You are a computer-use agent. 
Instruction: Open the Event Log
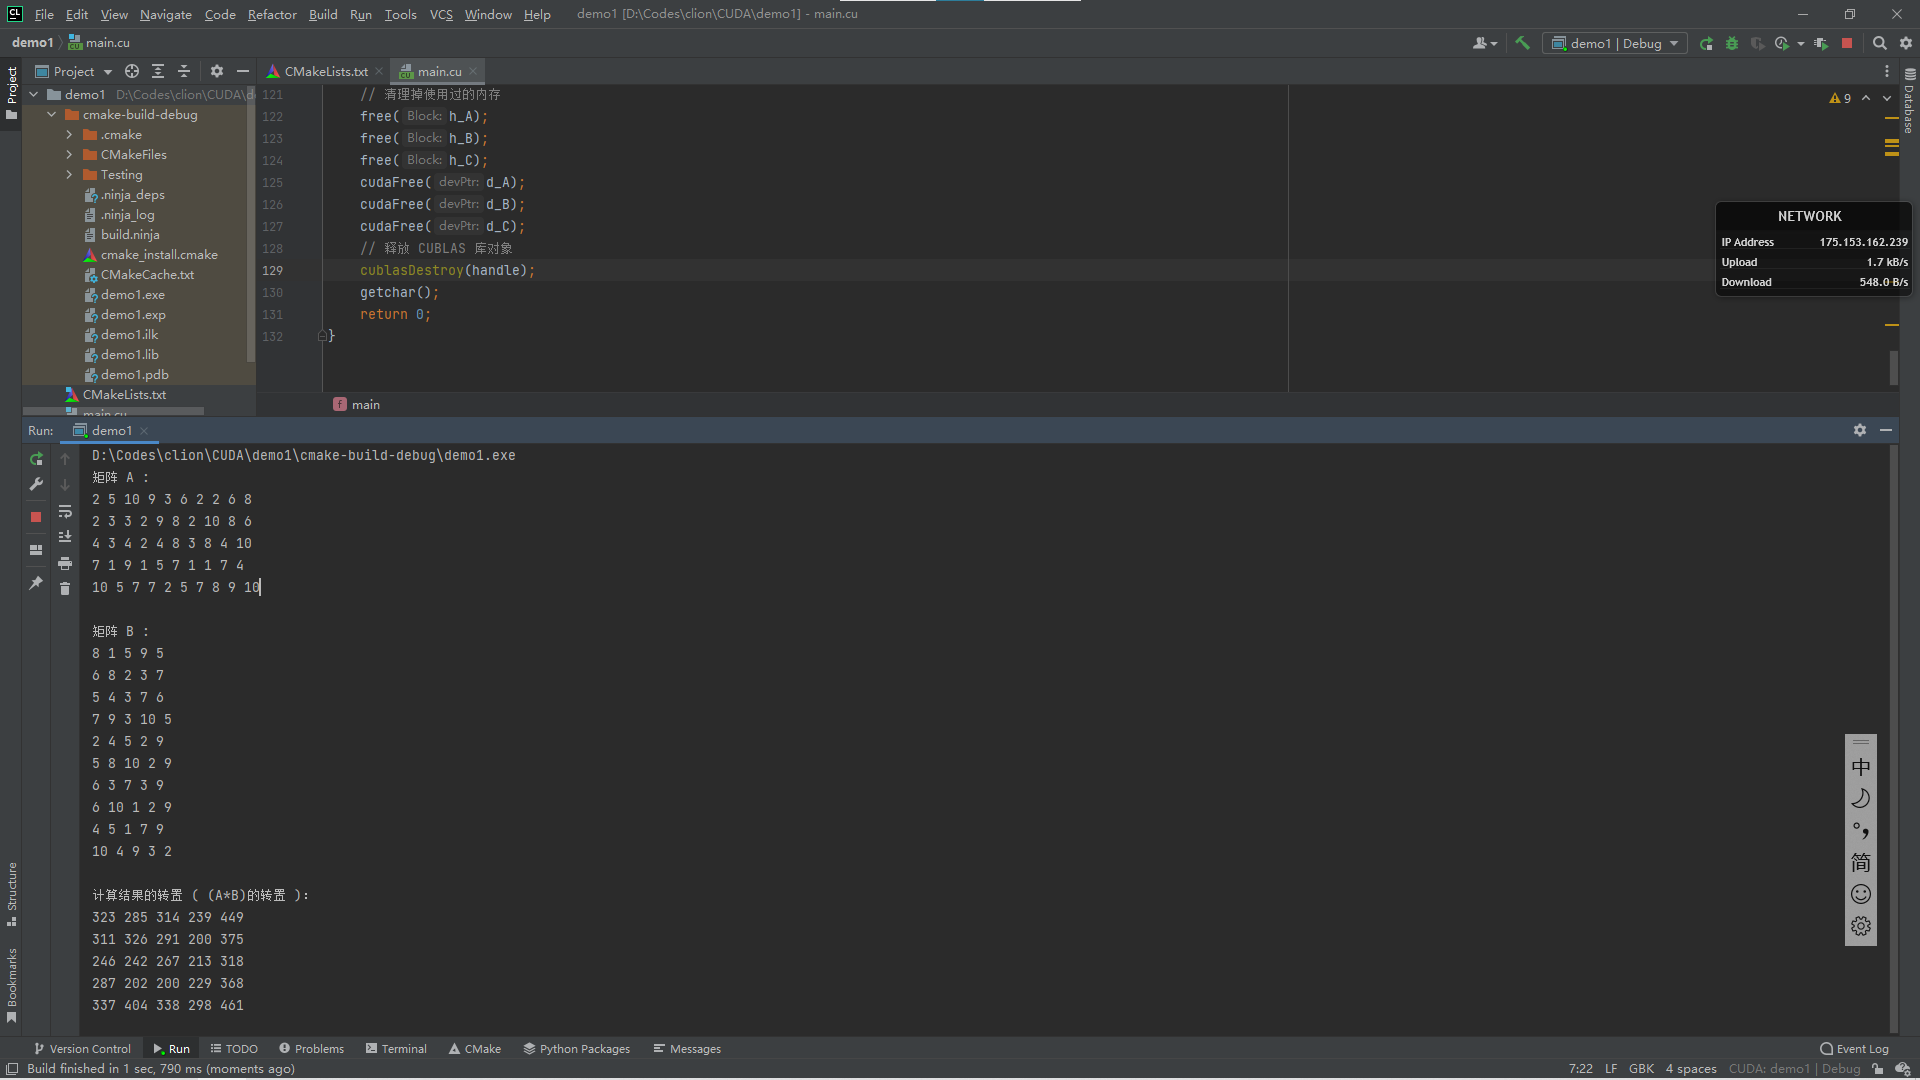[x=1854, y=1048]
